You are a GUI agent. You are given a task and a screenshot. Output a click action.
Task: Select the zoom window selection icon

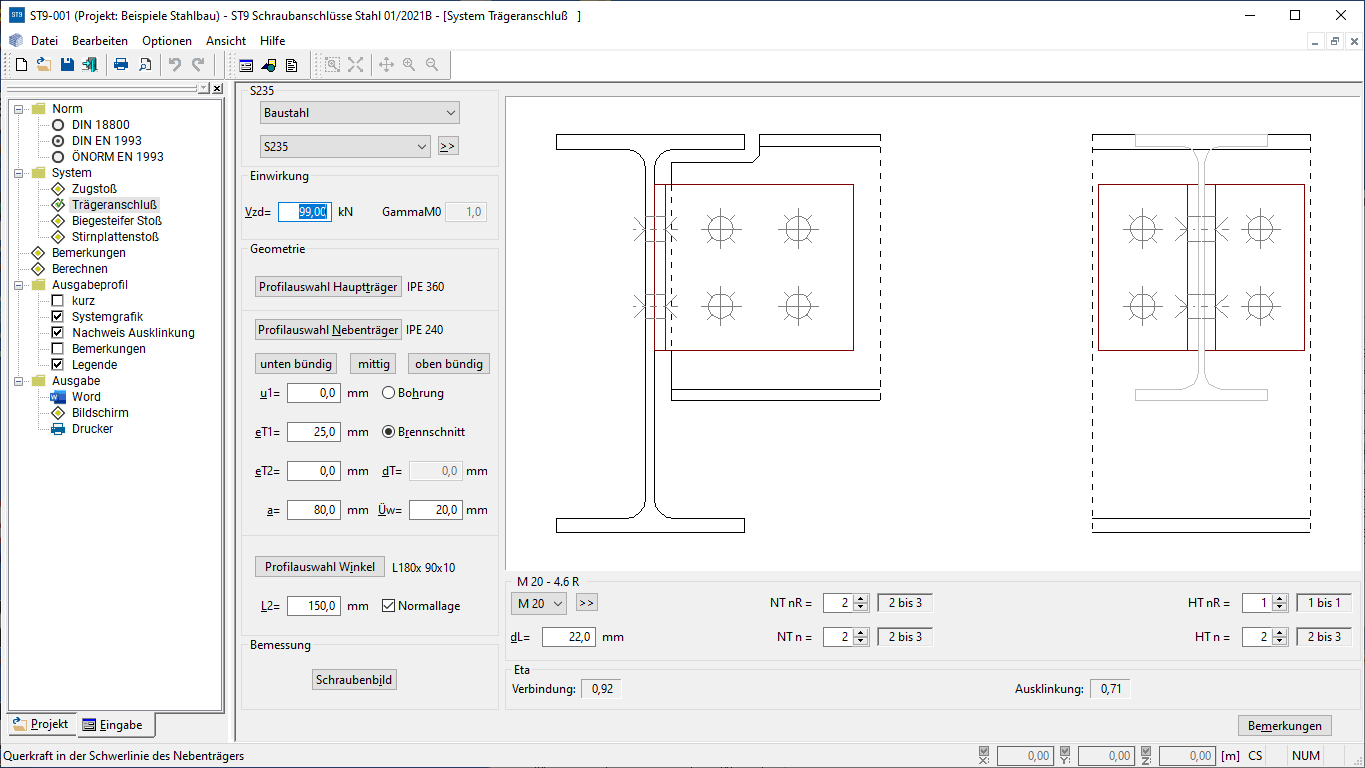point(332,65)
